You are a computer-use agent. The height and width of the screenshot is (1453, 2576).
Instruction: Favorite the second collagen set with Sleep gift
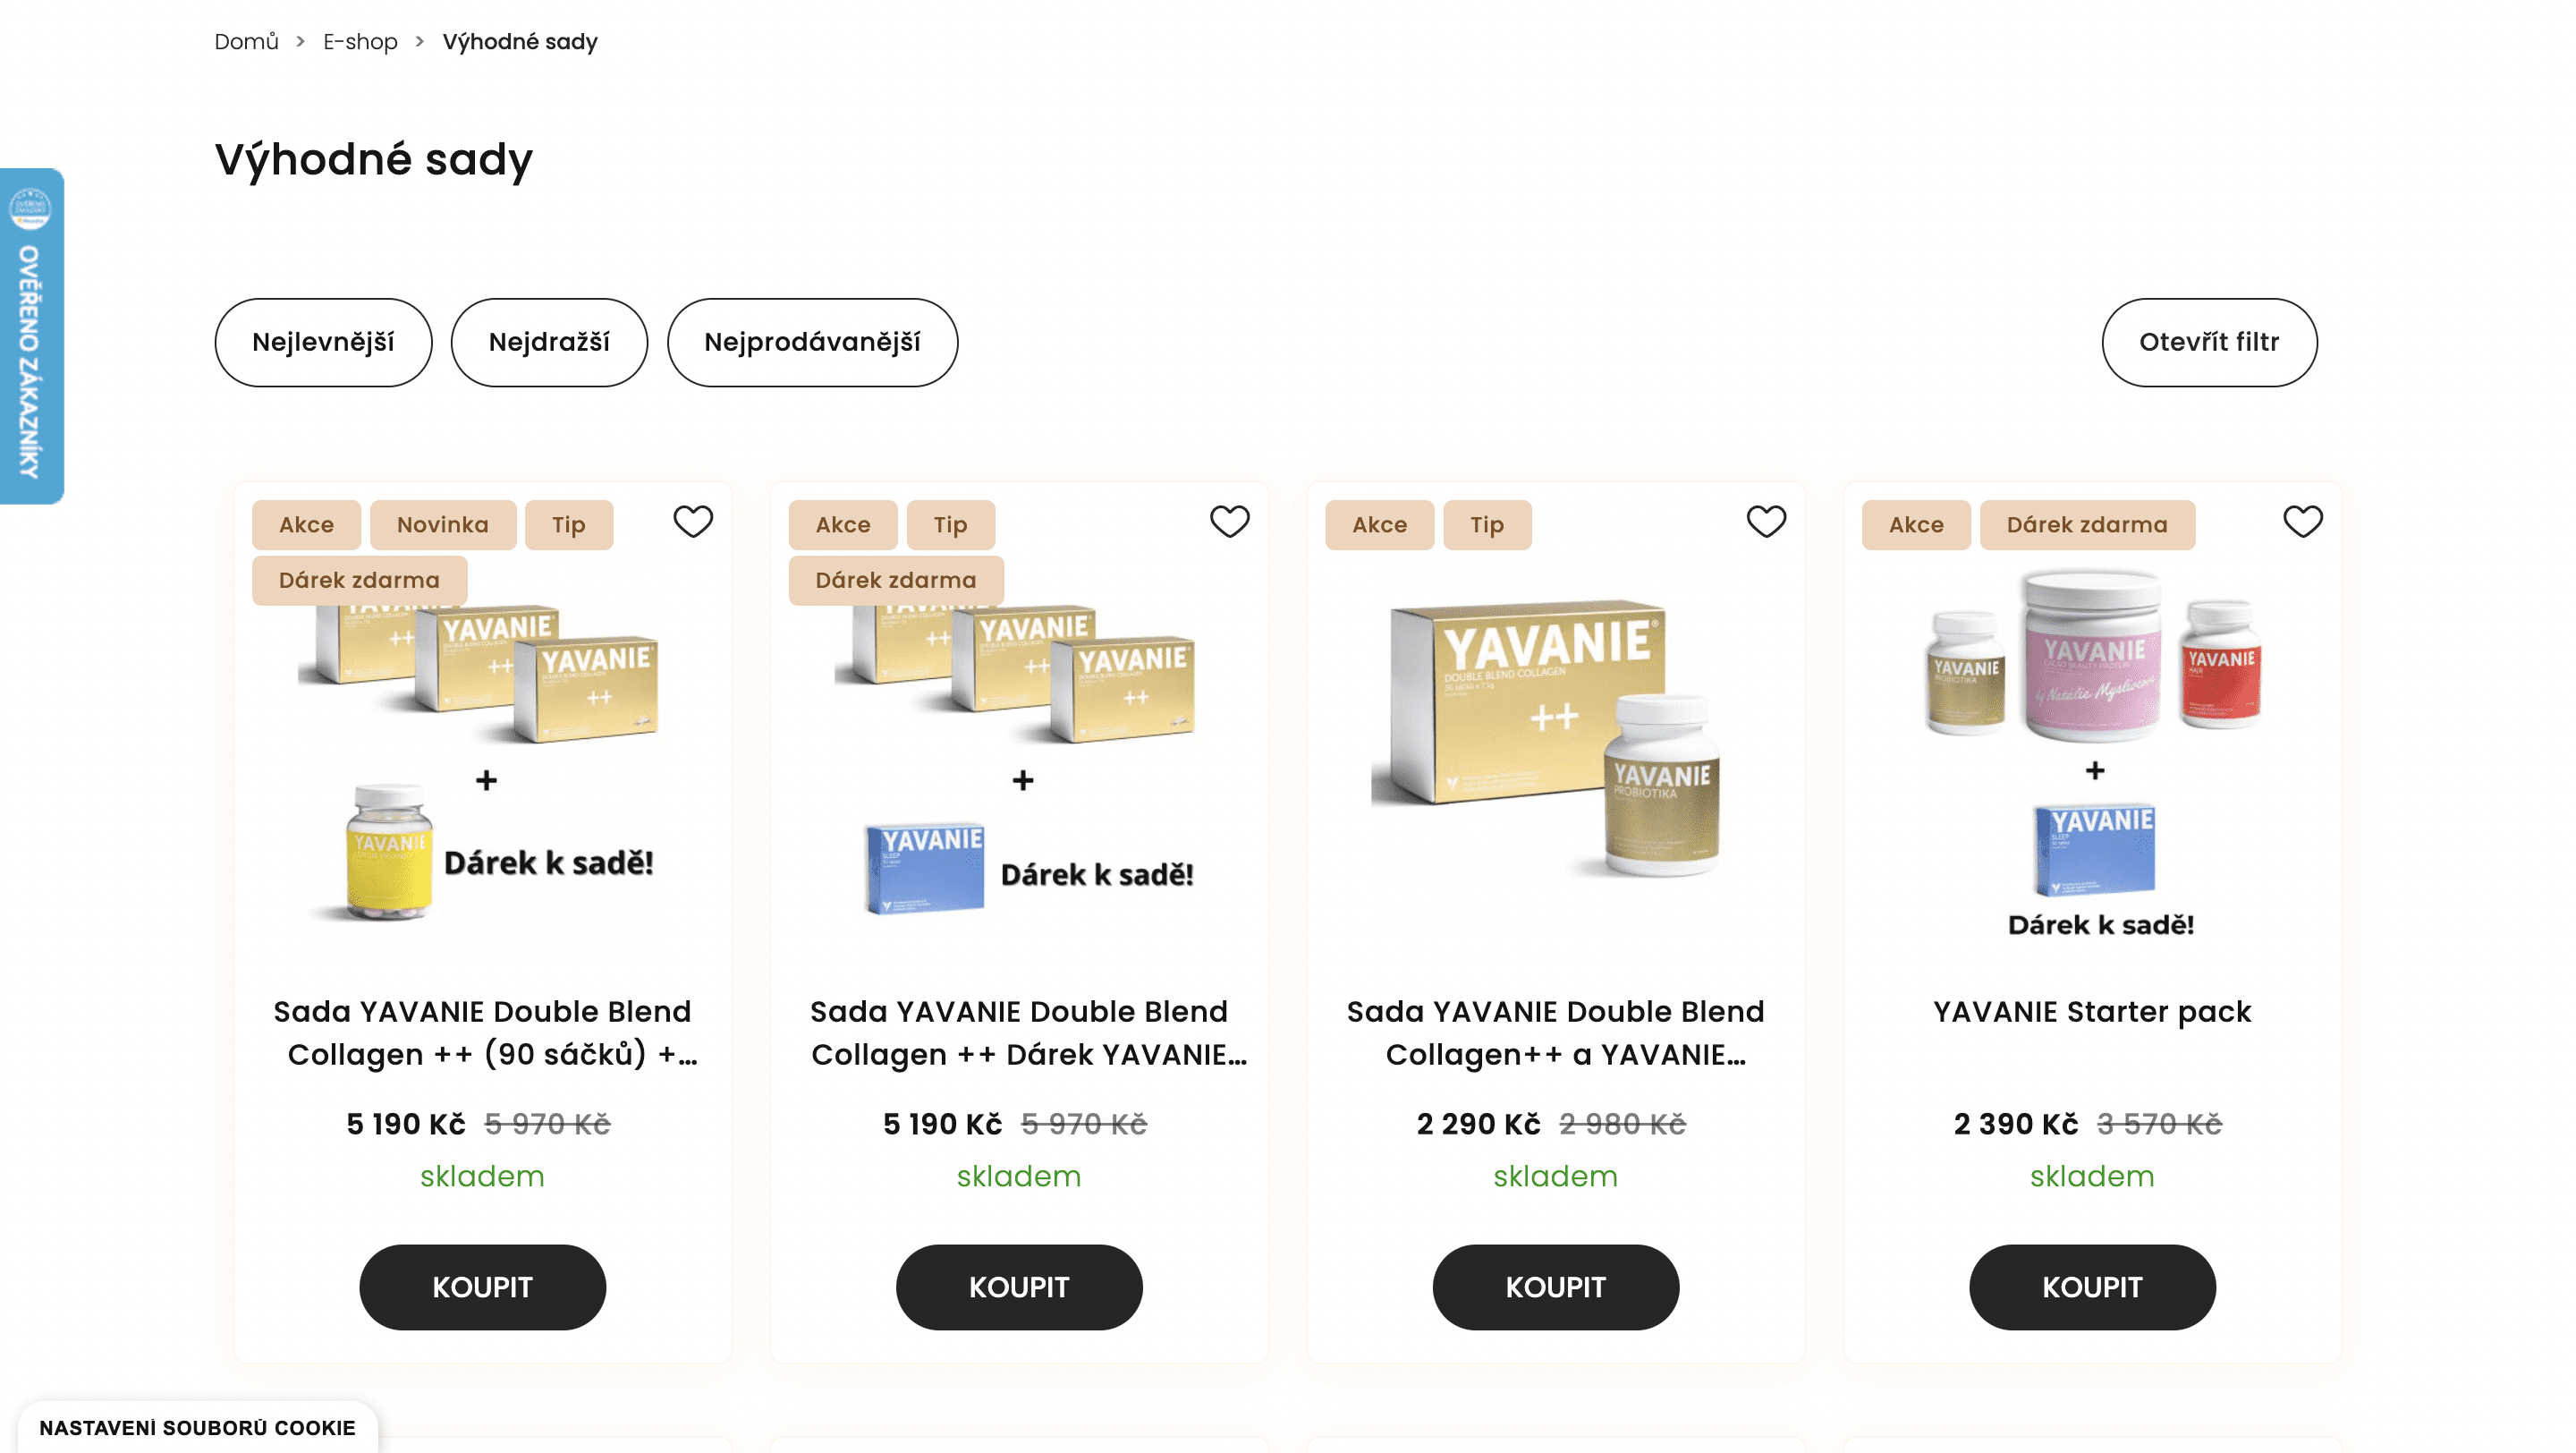click(1229, 522)
